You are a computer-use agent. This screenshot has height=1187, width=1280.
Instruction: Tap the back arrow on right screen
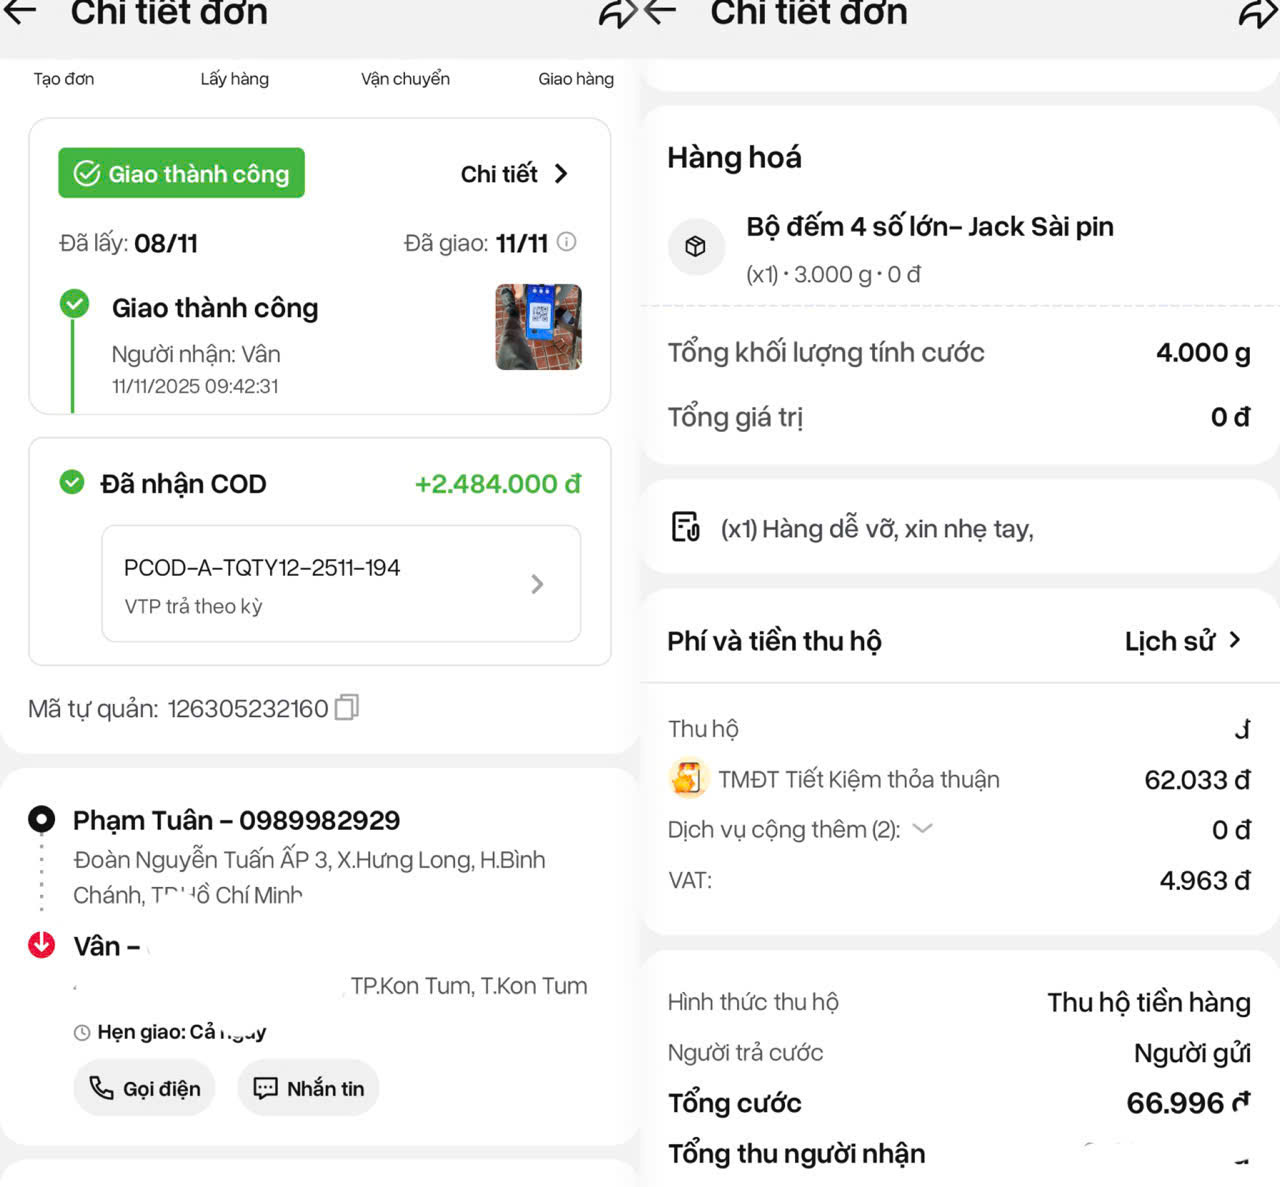click(661, 12)
